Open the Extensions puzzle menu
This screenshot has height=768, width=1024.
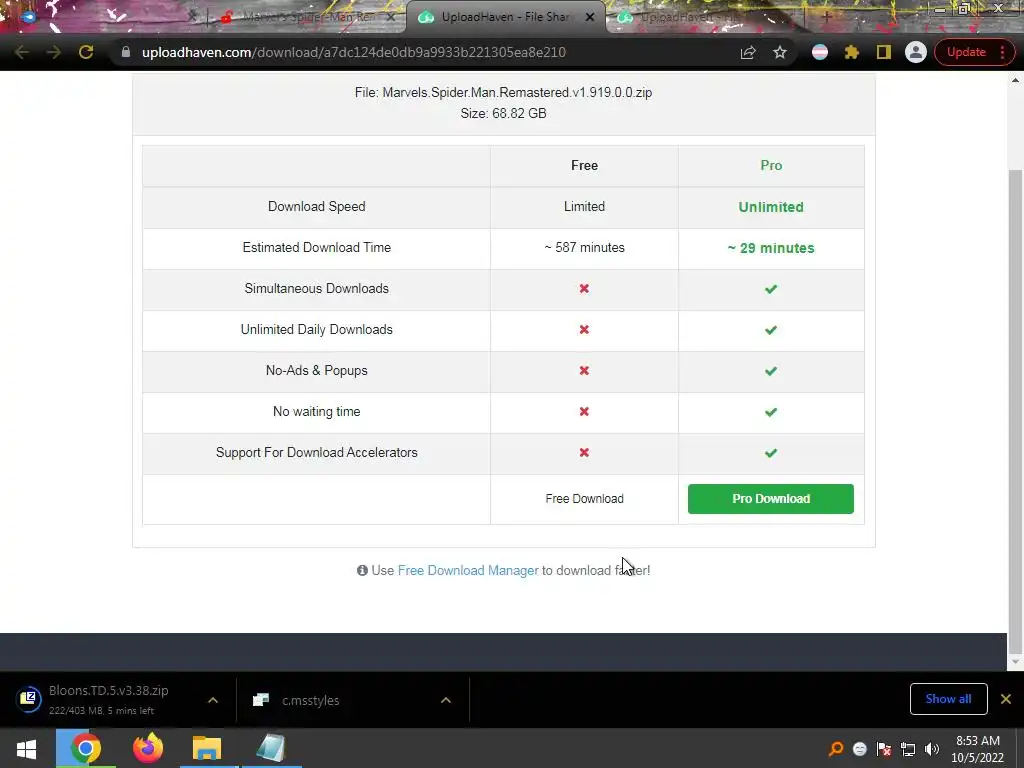coord(852,52)
